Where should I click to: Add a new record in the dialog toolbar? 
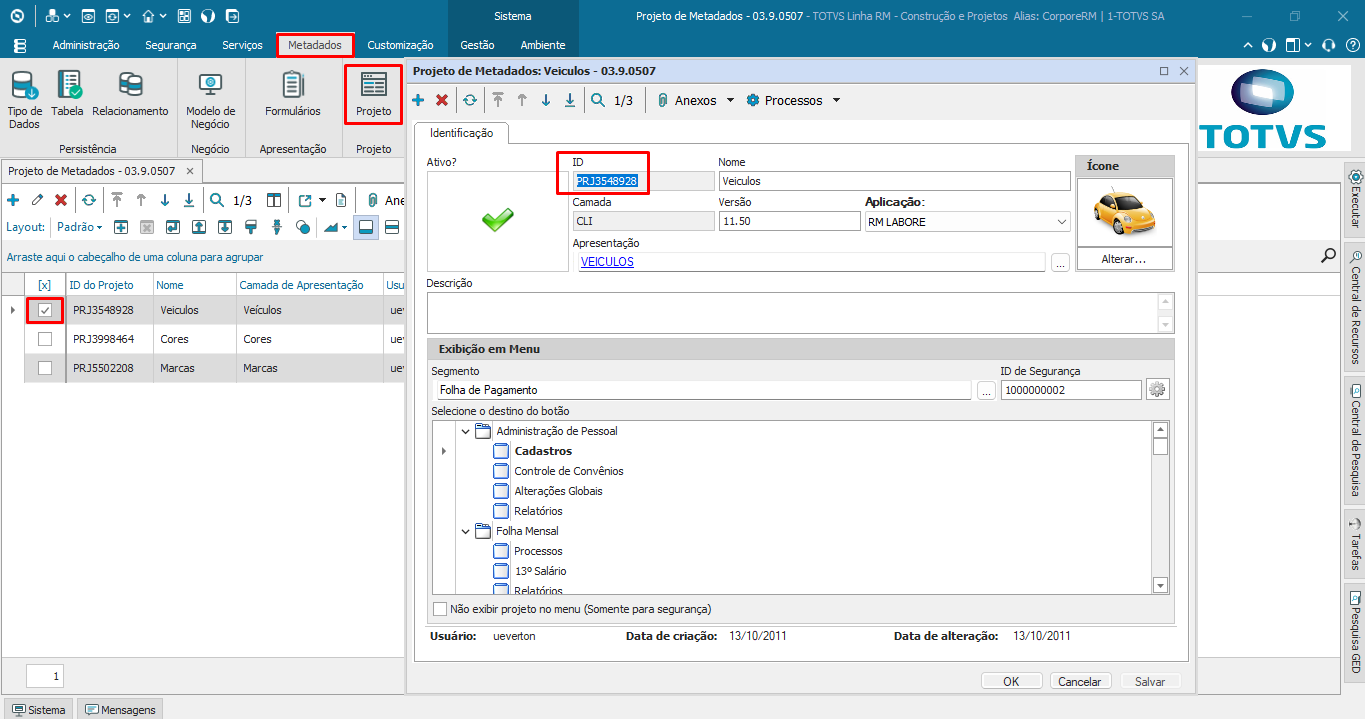[418, 100]
